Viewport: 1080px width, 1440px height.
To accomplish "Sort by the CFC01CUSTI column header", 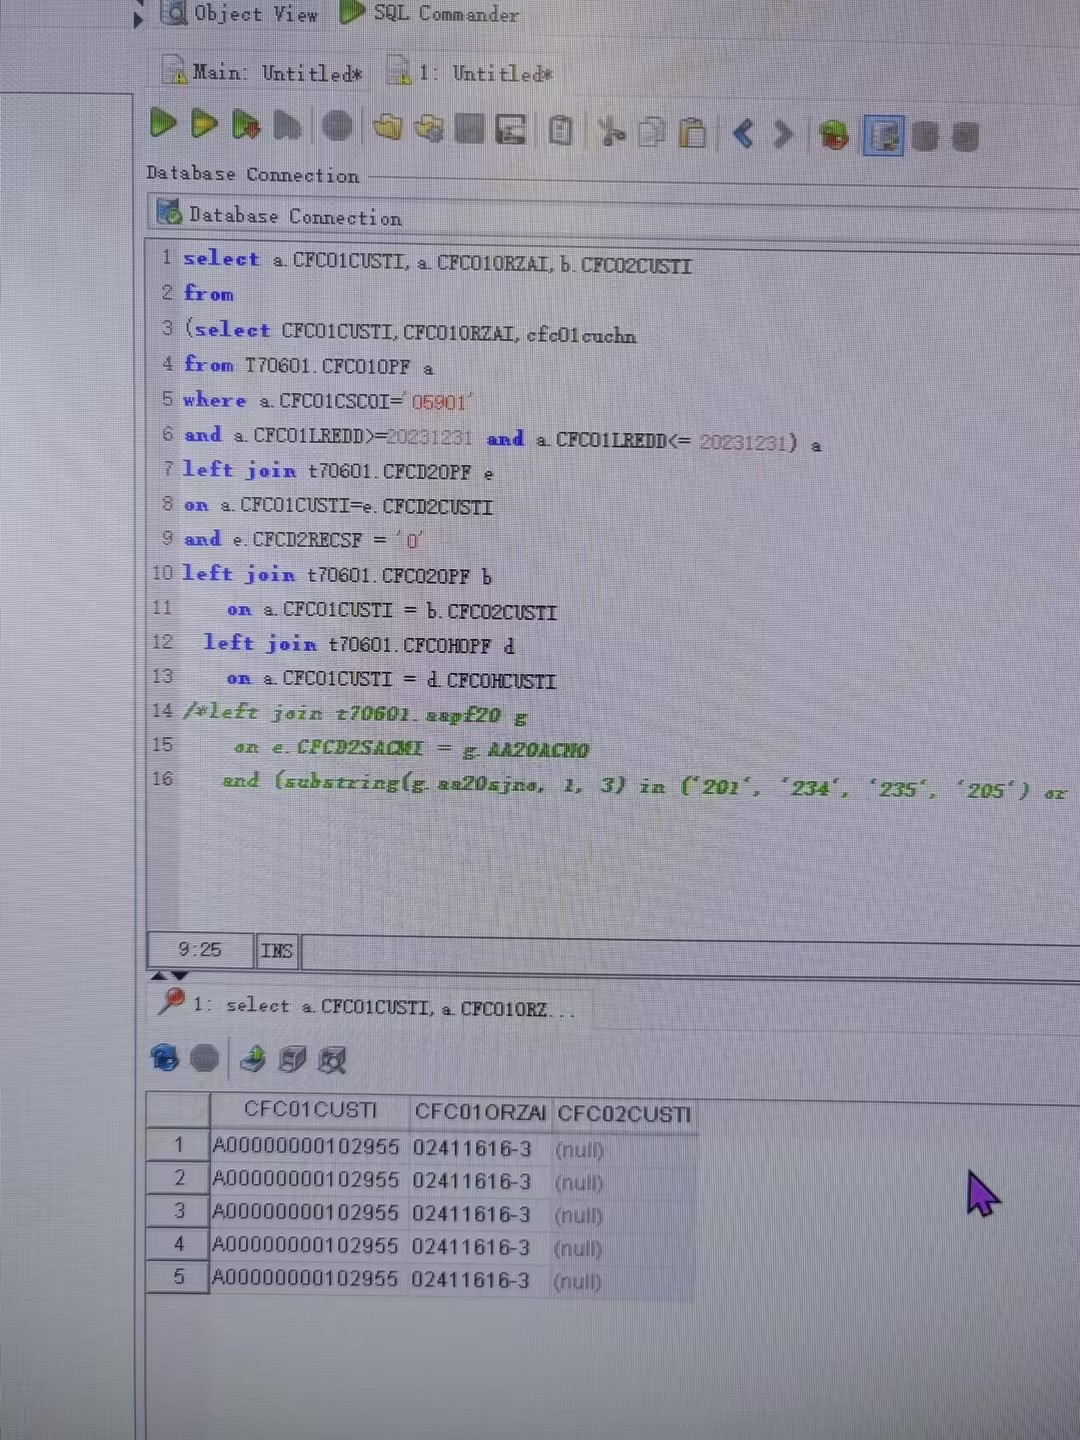I will click(310, 1110).
